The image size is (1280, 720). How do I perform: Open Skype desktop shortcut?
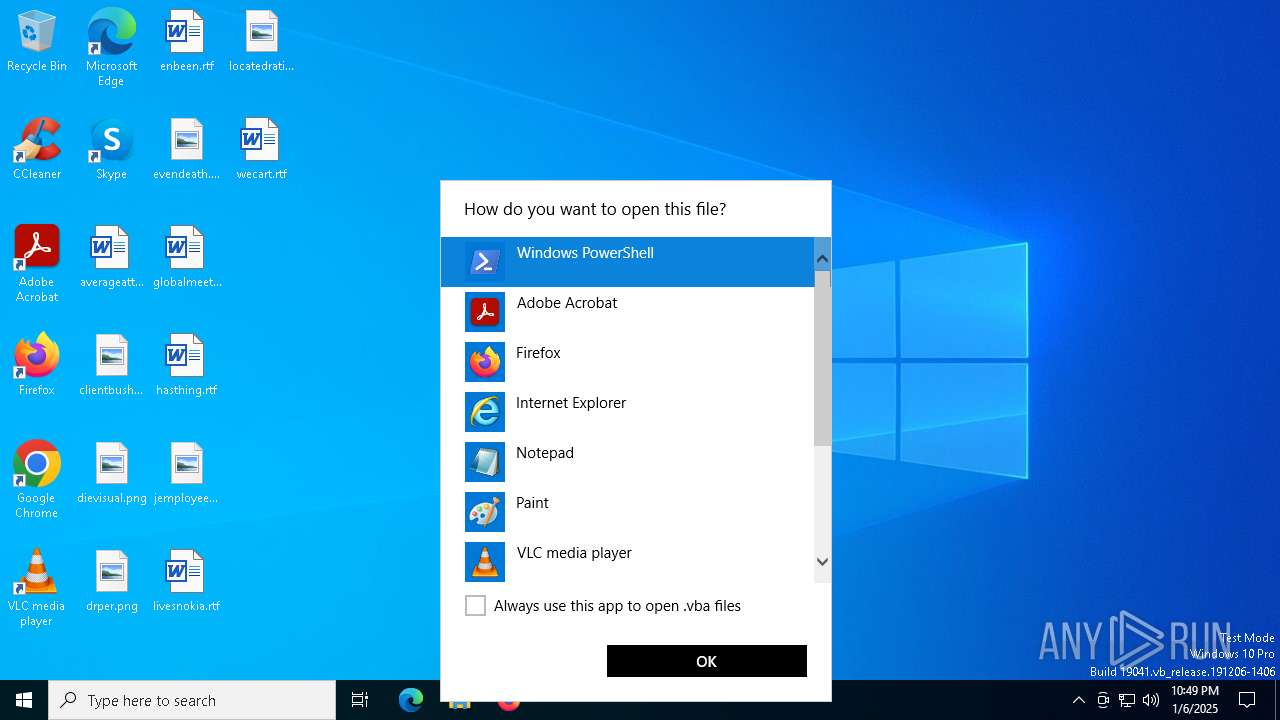[x=111, y=149]
